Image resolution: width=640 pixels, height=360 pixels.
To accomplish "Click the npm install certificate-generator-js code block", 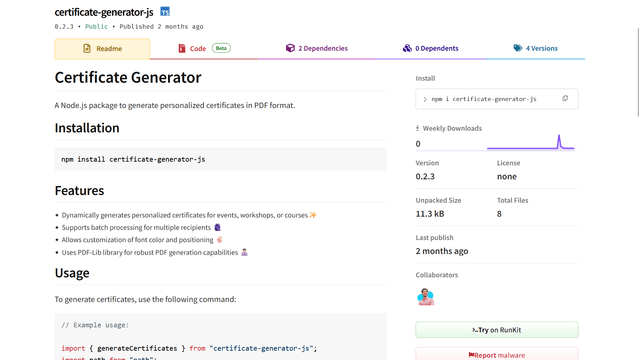I will (x=220, y=159).
